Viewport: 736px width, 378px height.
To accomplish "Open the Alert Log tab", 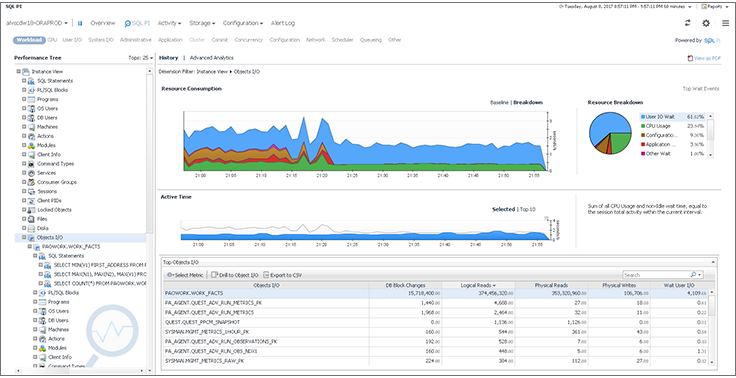I will pyautogui.click(x=283, y=23).
